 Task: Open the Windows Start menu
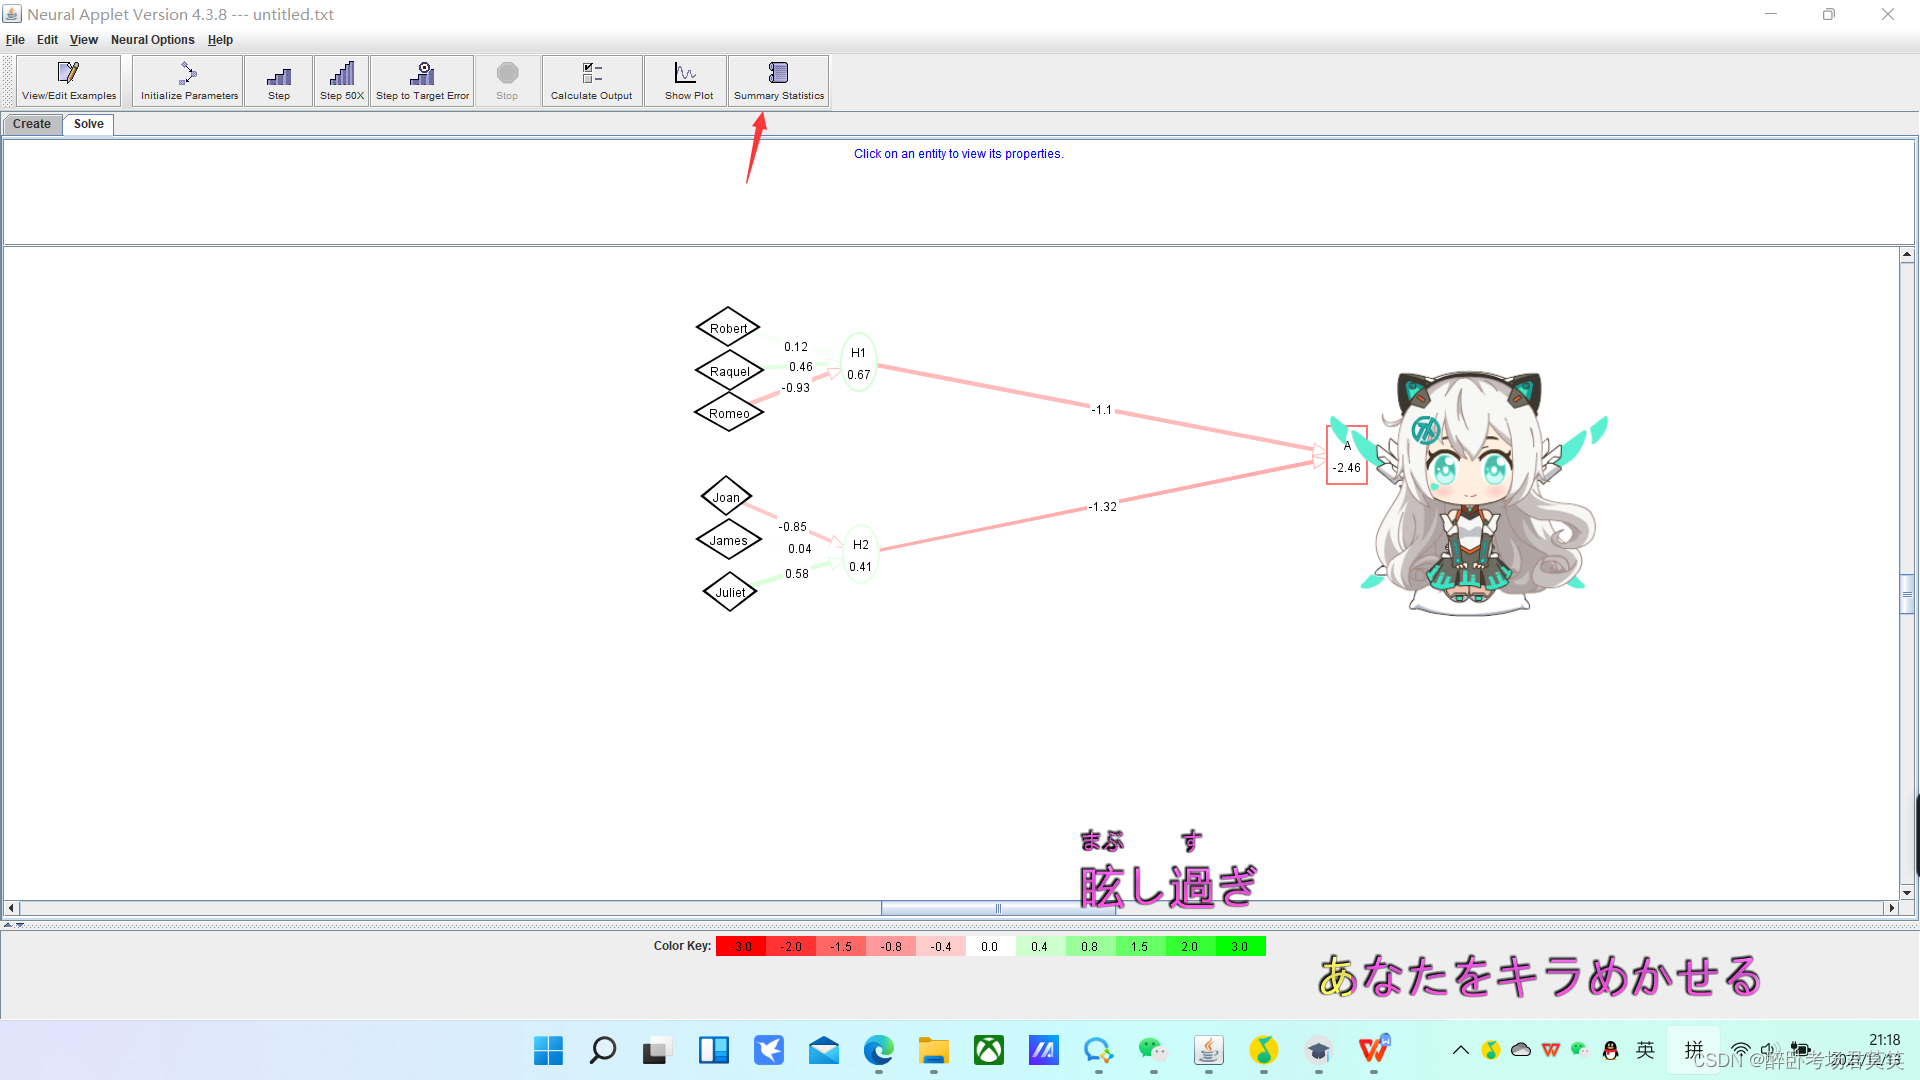(x=548, y=1050)
